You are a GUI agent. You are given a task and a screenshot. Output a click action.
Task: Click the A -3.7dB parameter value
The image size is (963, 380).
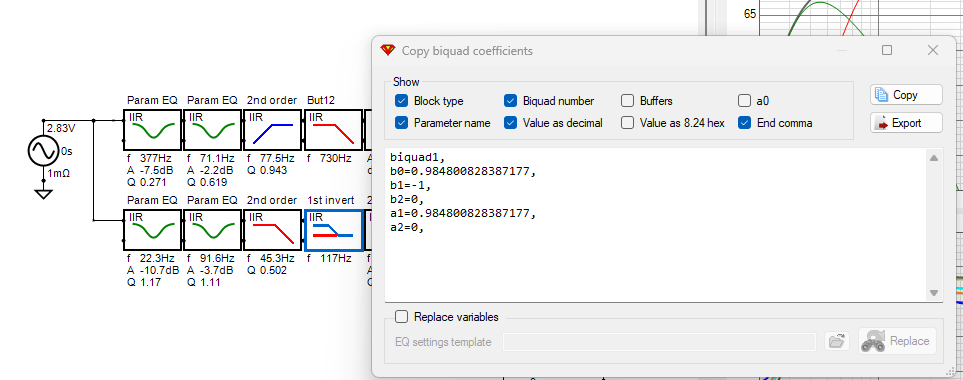pos(210,271)
